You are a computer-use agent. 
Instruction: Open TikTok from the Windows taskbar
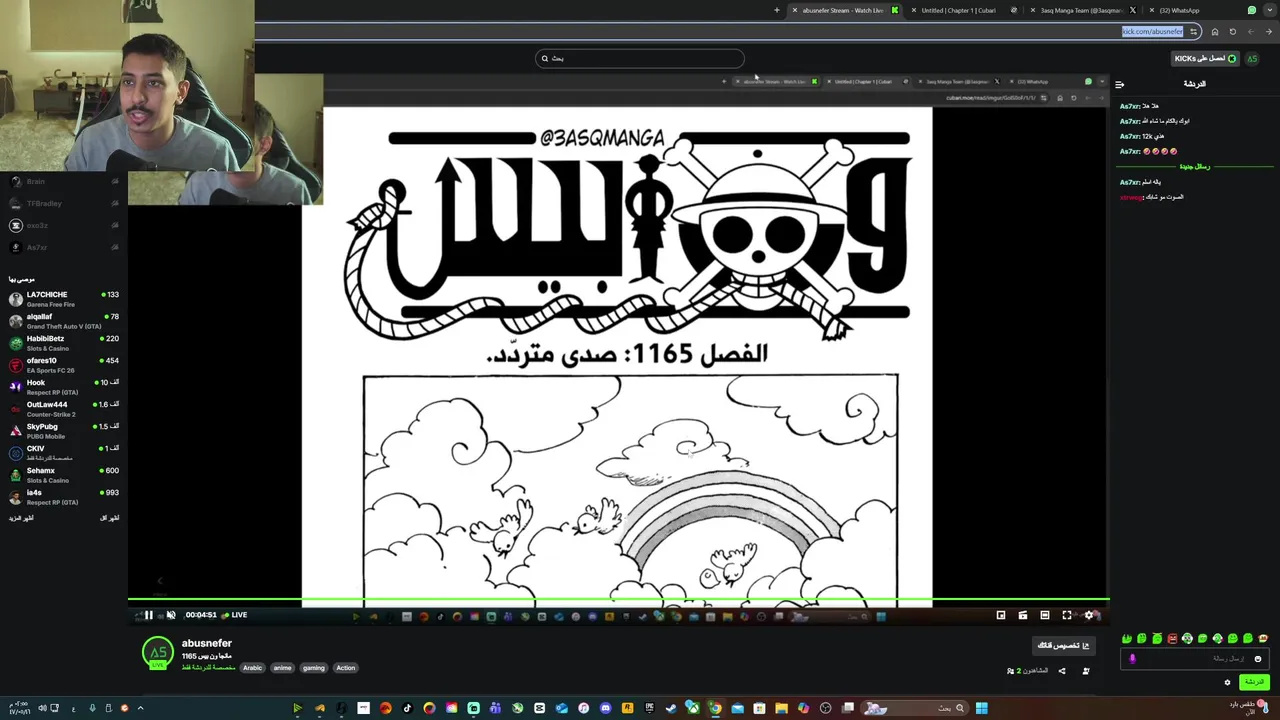point(407,708)
